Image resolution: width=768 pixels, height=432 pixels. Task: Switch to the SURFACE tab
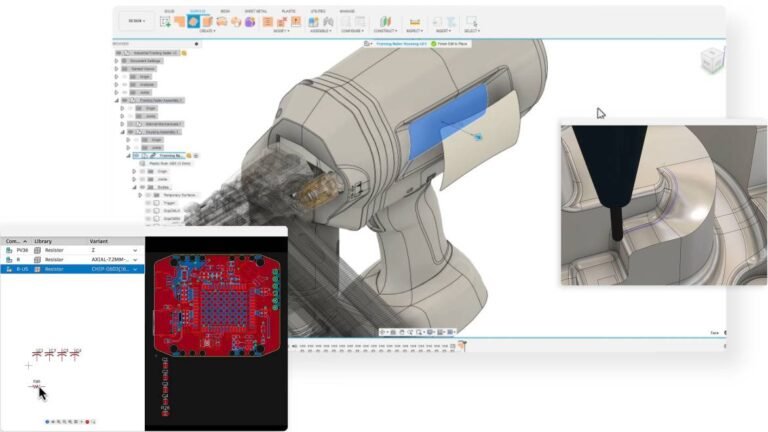click(x=197, y=11)
